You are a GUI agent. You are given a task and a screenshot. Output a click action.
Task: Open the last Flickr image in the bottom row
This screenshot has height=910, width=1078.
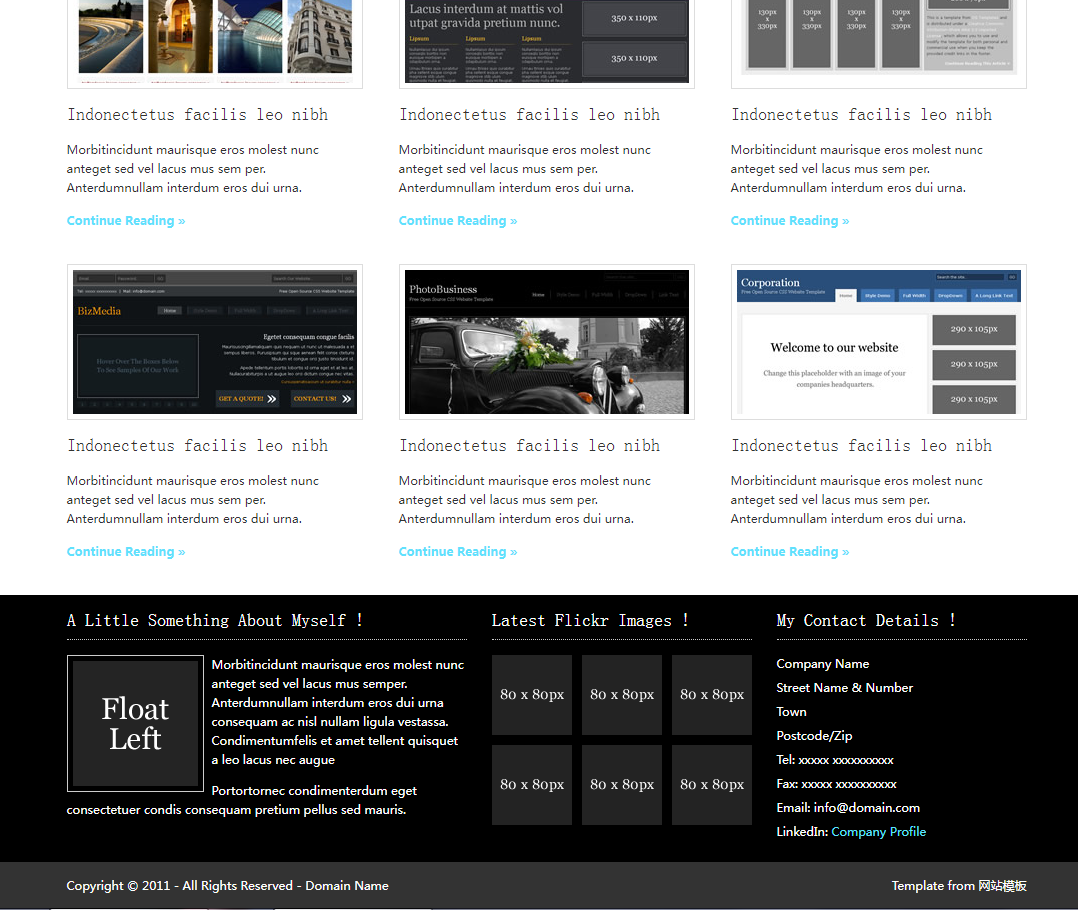712,785
